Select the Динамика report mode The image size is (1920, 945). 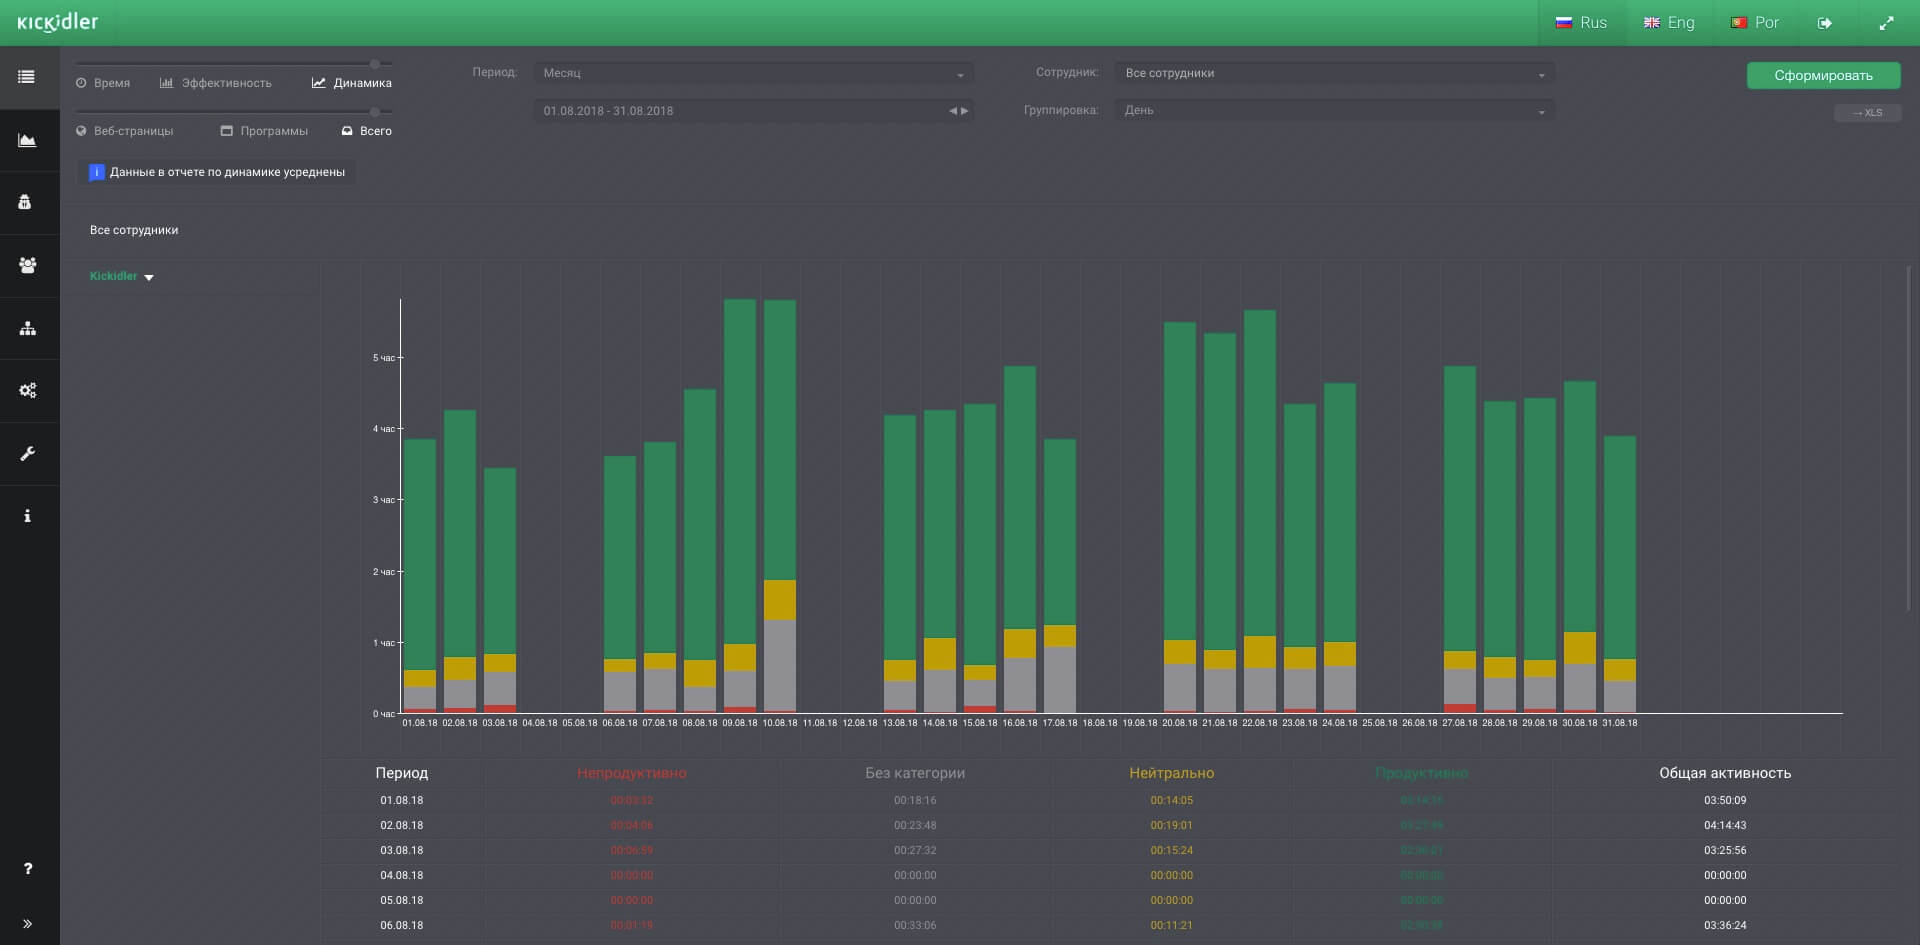click(x=352, y=83)
